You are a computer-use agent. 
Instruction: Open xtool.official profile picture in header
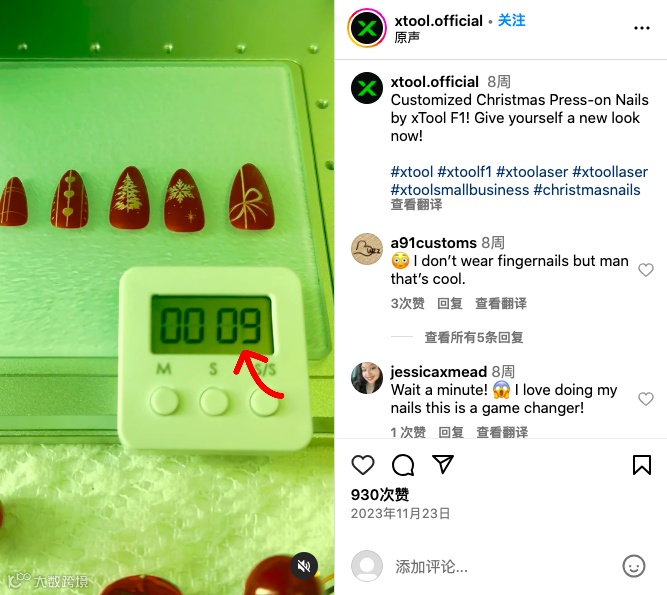click(367, 28)
